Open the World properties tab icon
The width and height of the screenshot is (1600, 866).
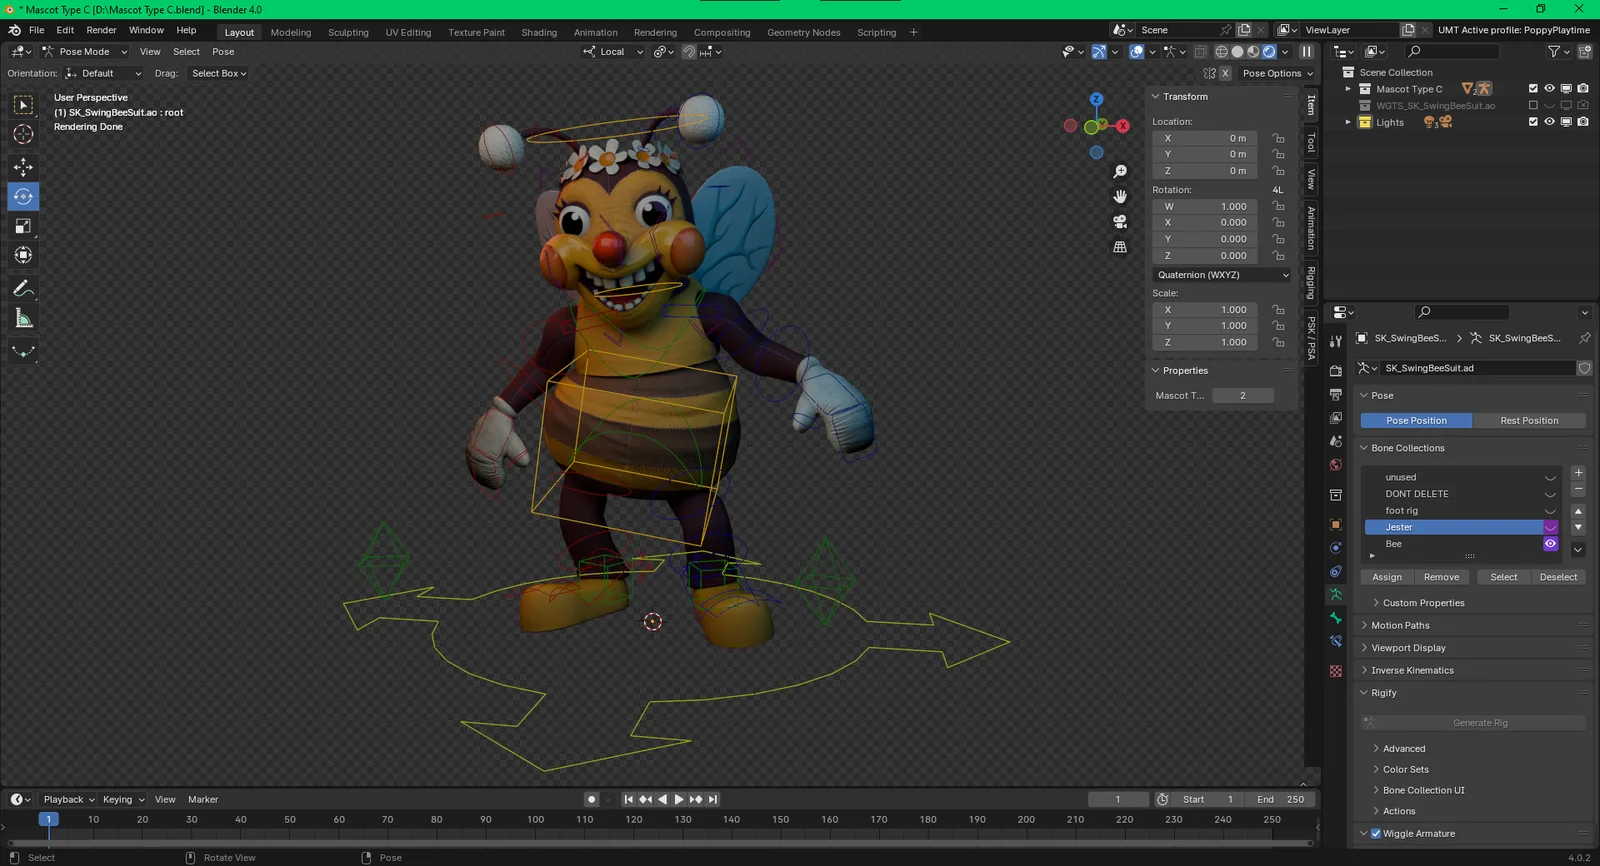pos(1336,465)
